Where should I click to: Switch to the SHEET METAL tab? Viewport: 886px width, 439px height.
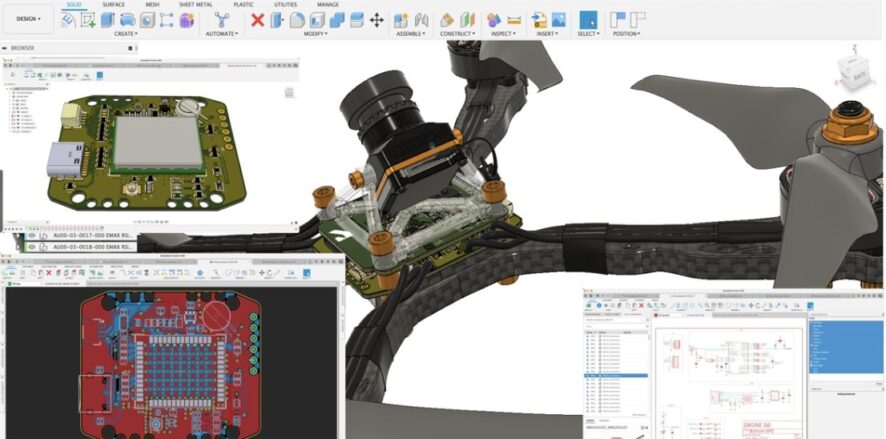[195, 4]
